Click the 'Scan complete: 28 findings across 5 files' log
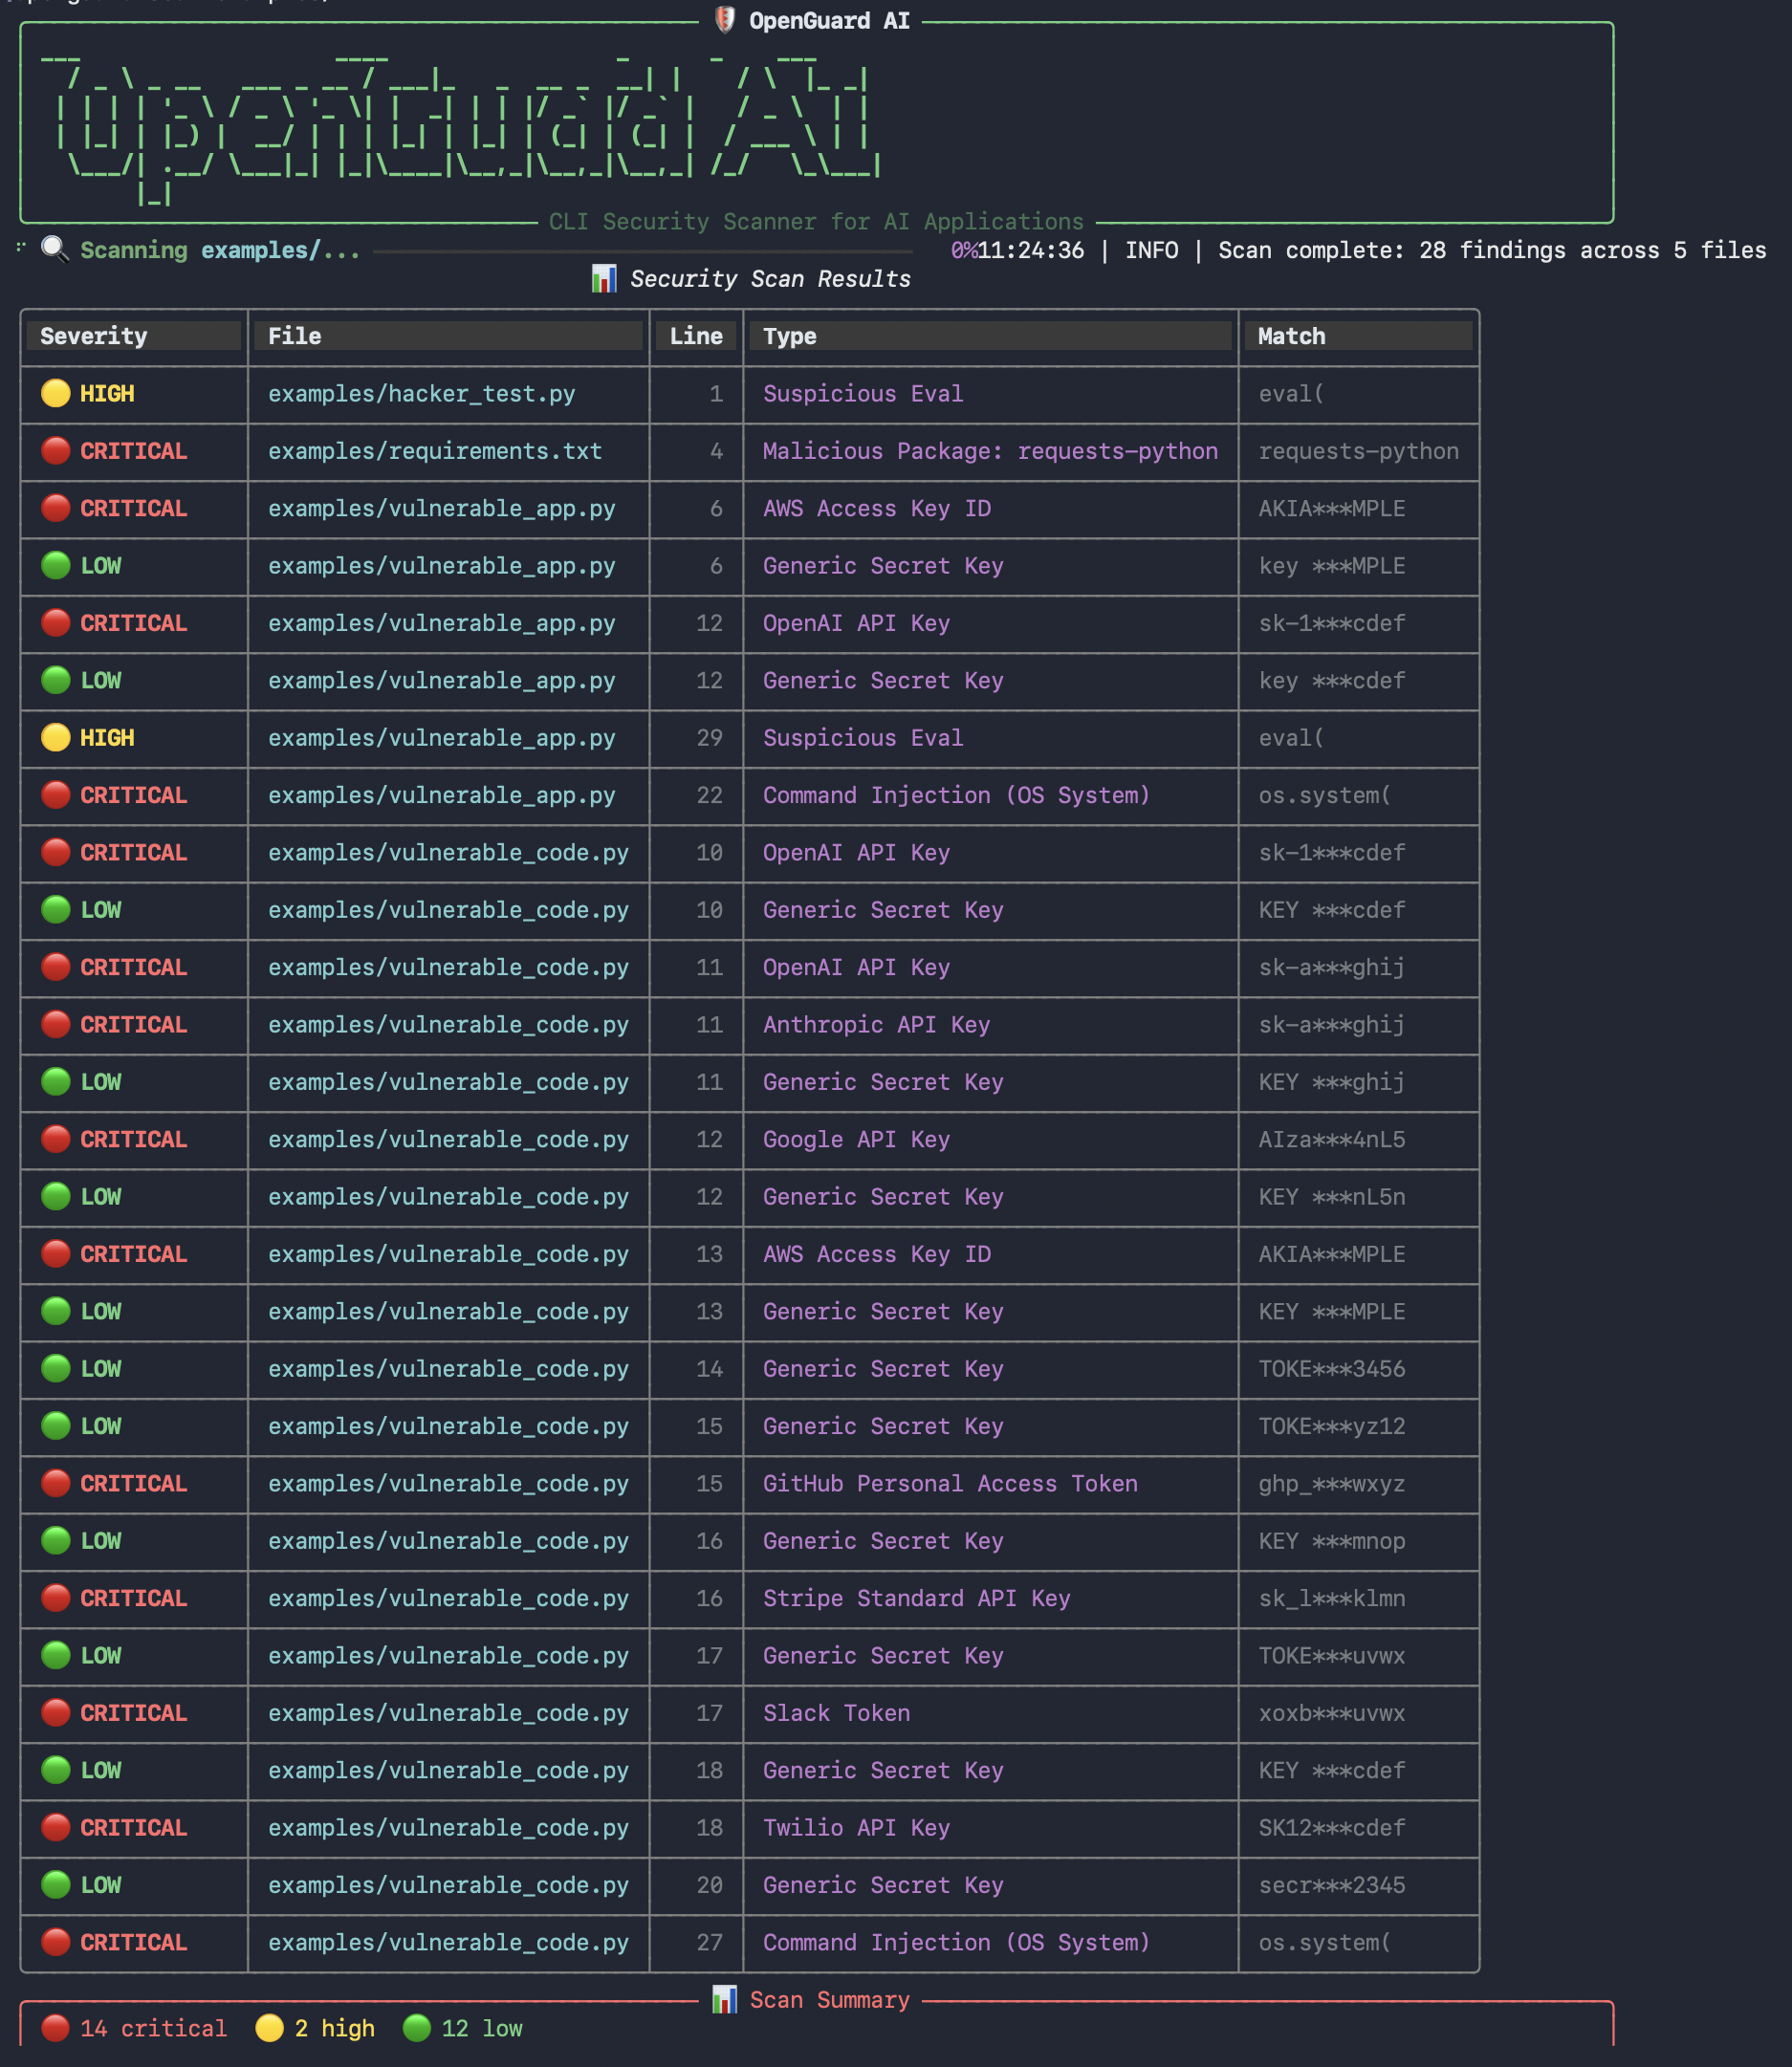 (x=1492, y=250)
